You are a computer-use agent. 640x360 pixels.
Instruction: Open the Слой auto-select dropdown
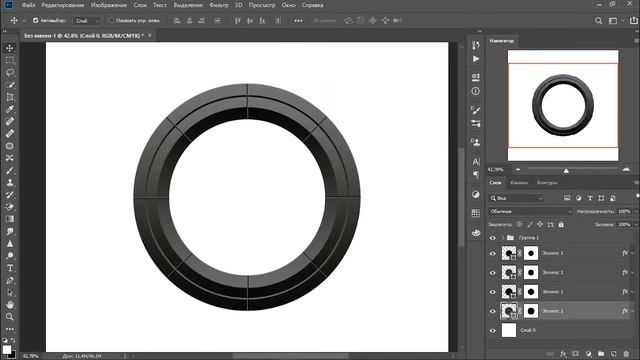tap(87, 20)
